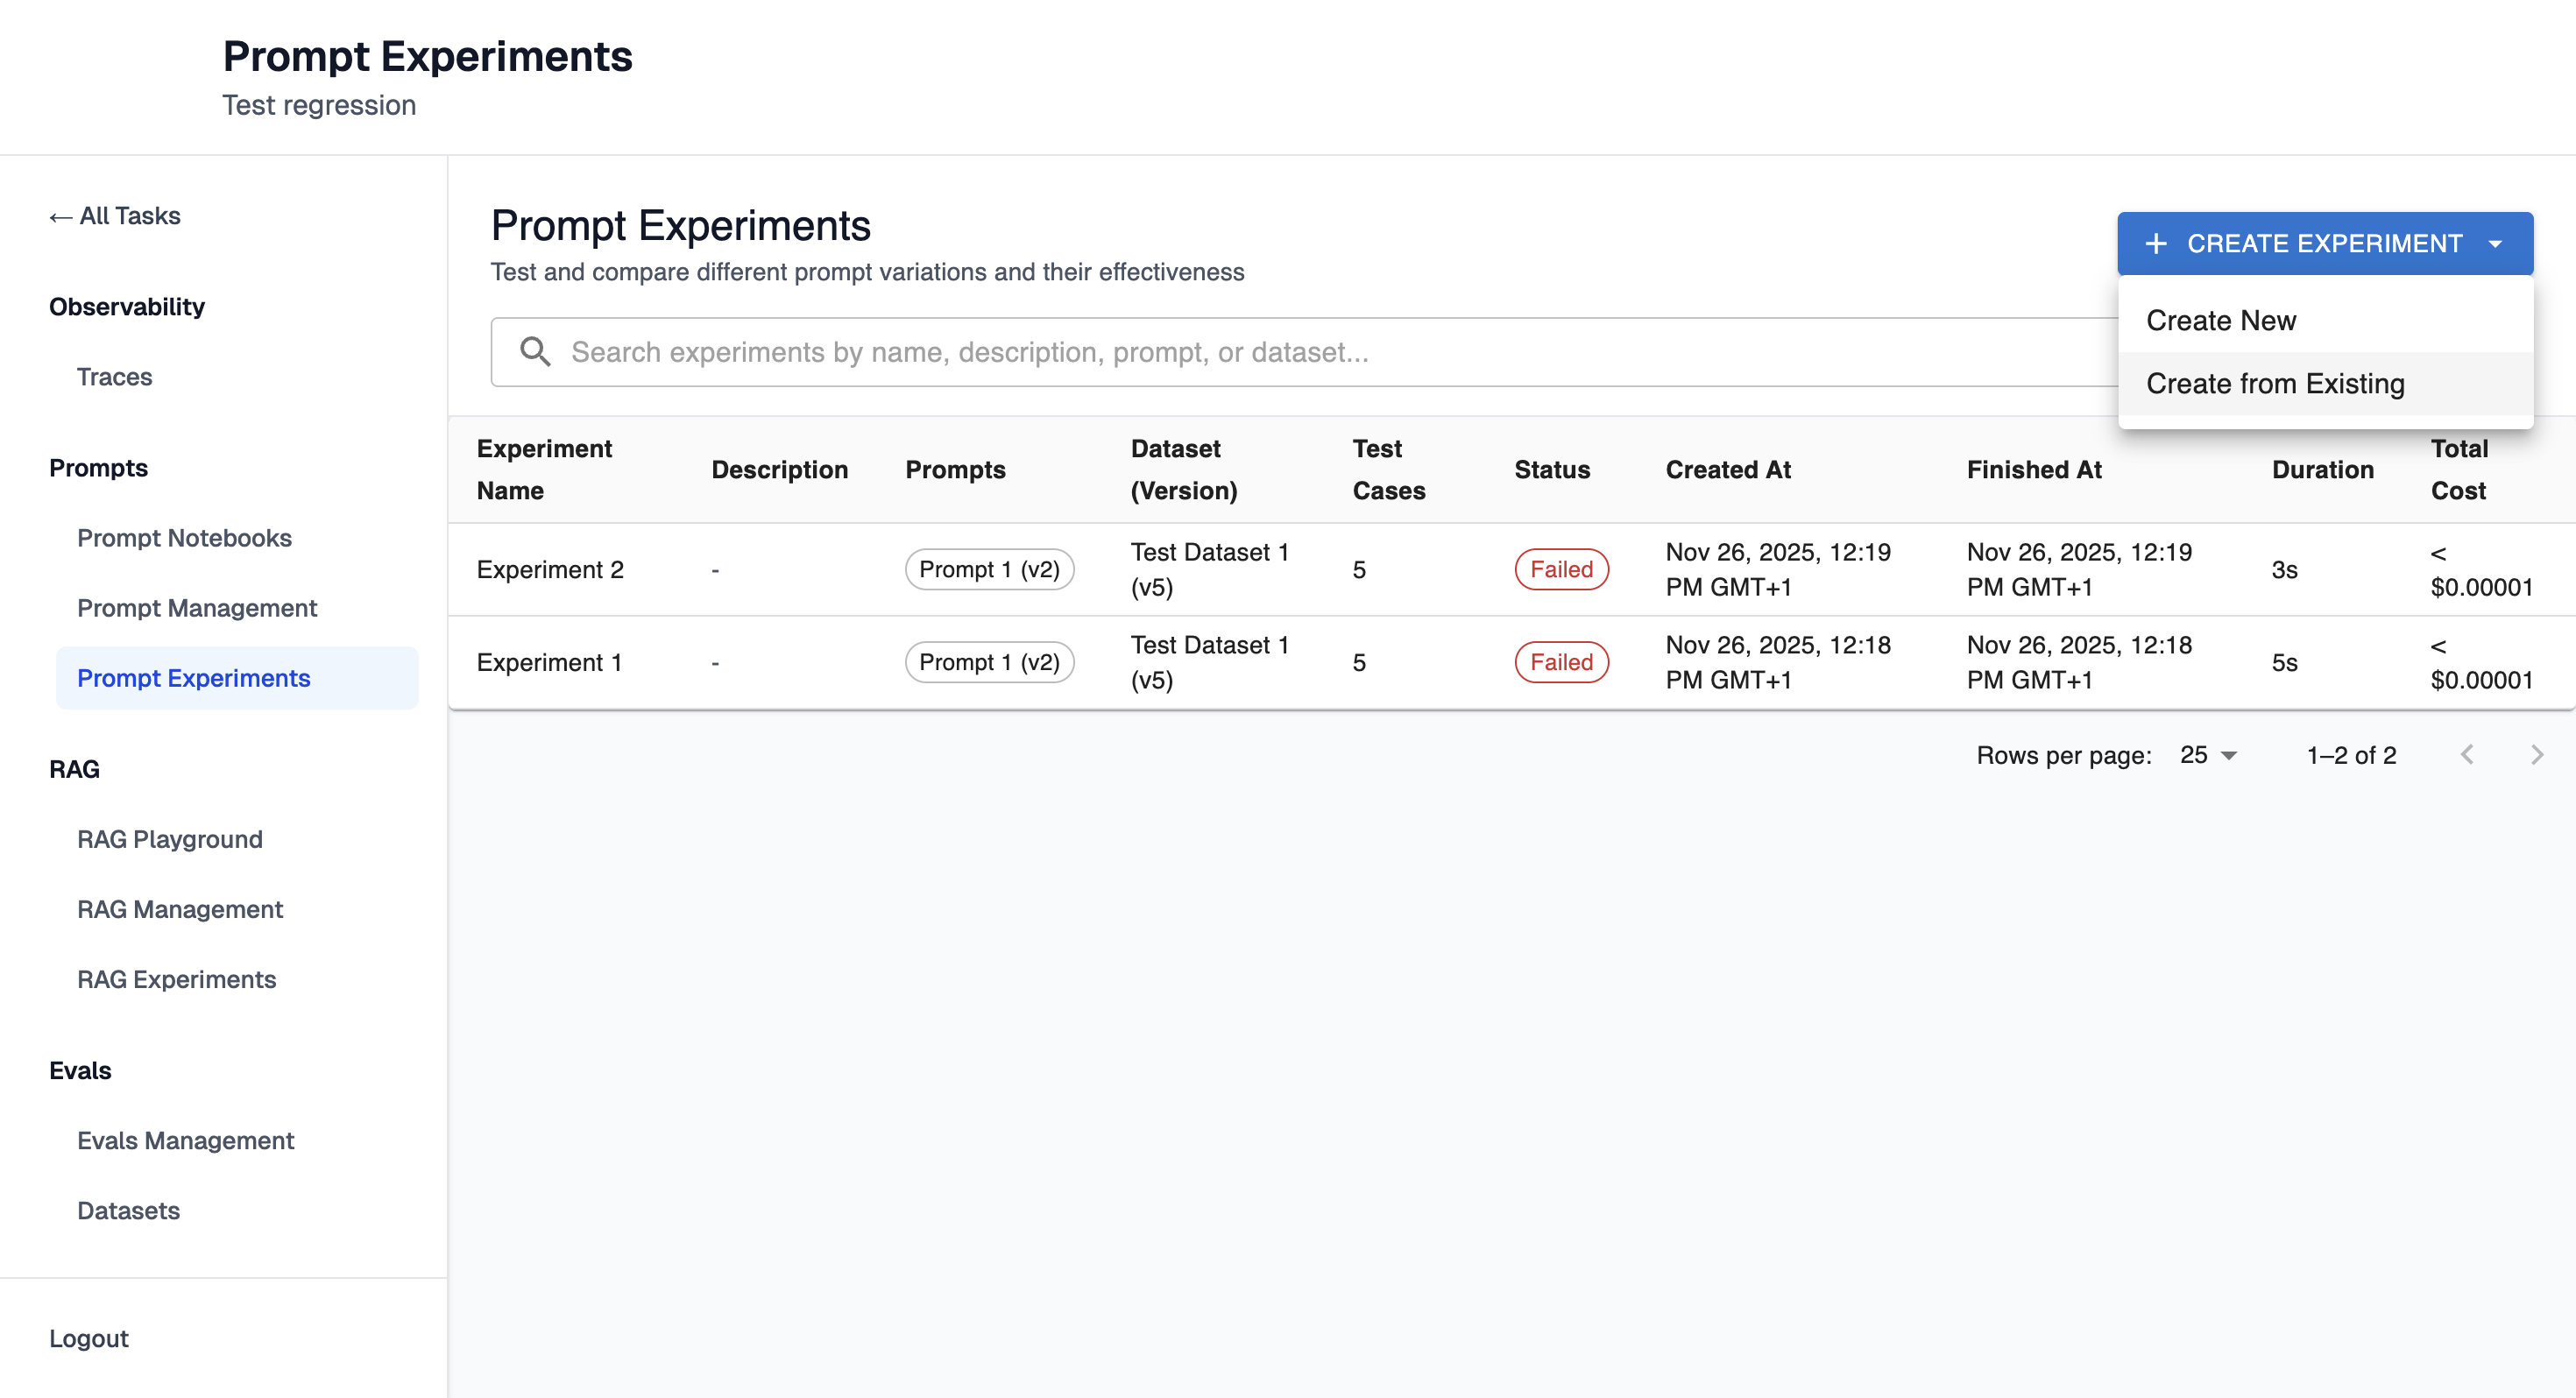Open Traces in the sidebar
Image resolution: width=2576 pixels, height=1398 pixels.
pos(115,377)
